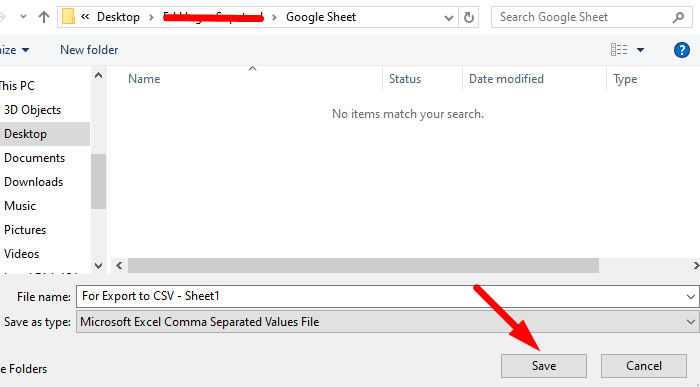
Task: Expand the address bar history dropdown
Action: pyautogui.click(x=449, y=18)
